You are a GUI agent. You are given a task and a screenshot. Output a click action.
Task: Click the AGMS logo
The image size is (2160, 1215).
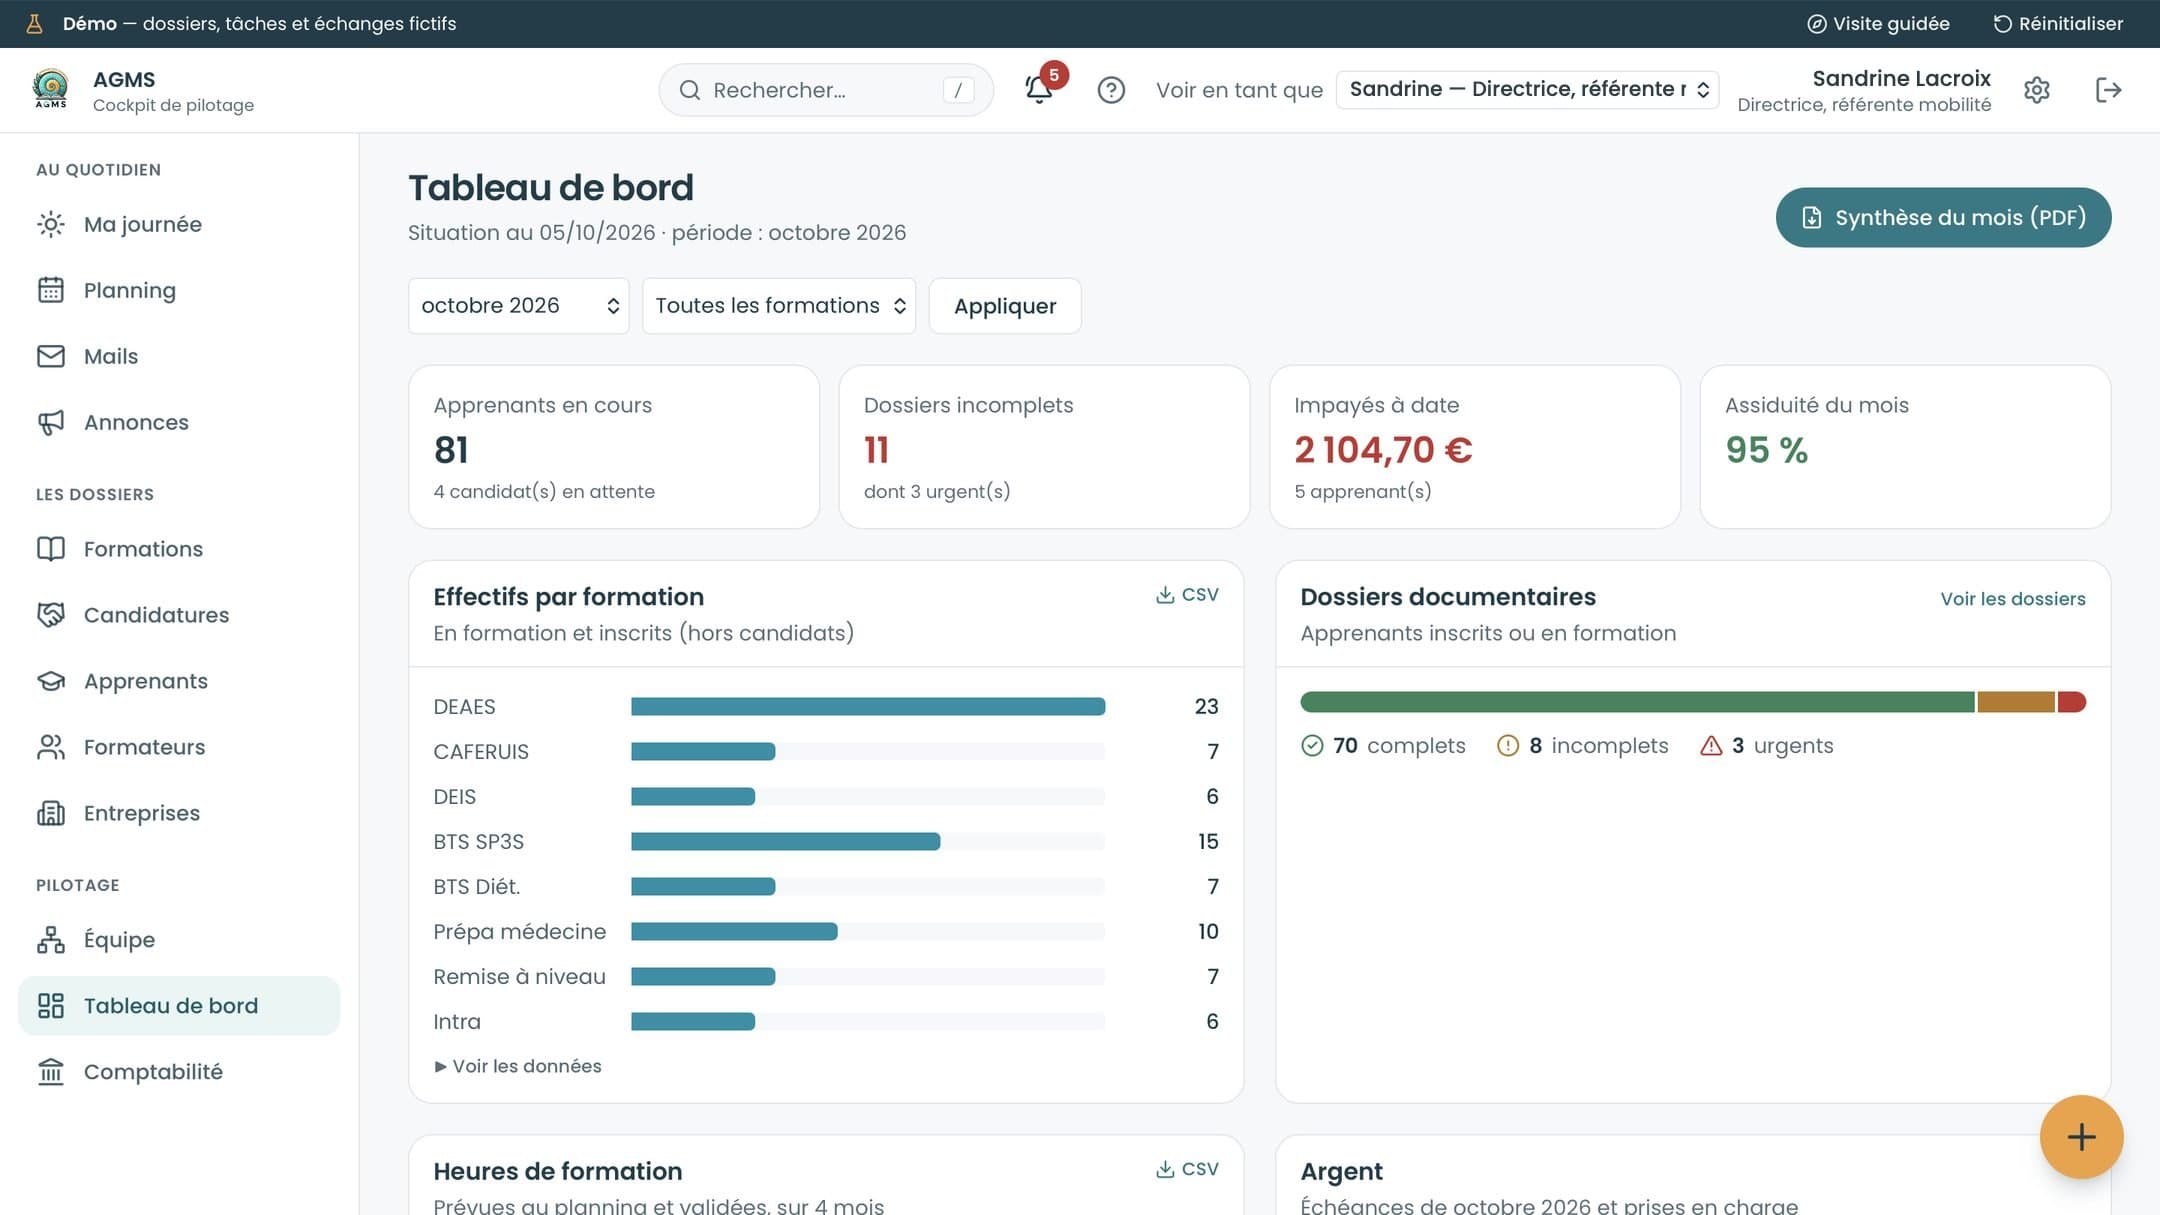(51, 90)
